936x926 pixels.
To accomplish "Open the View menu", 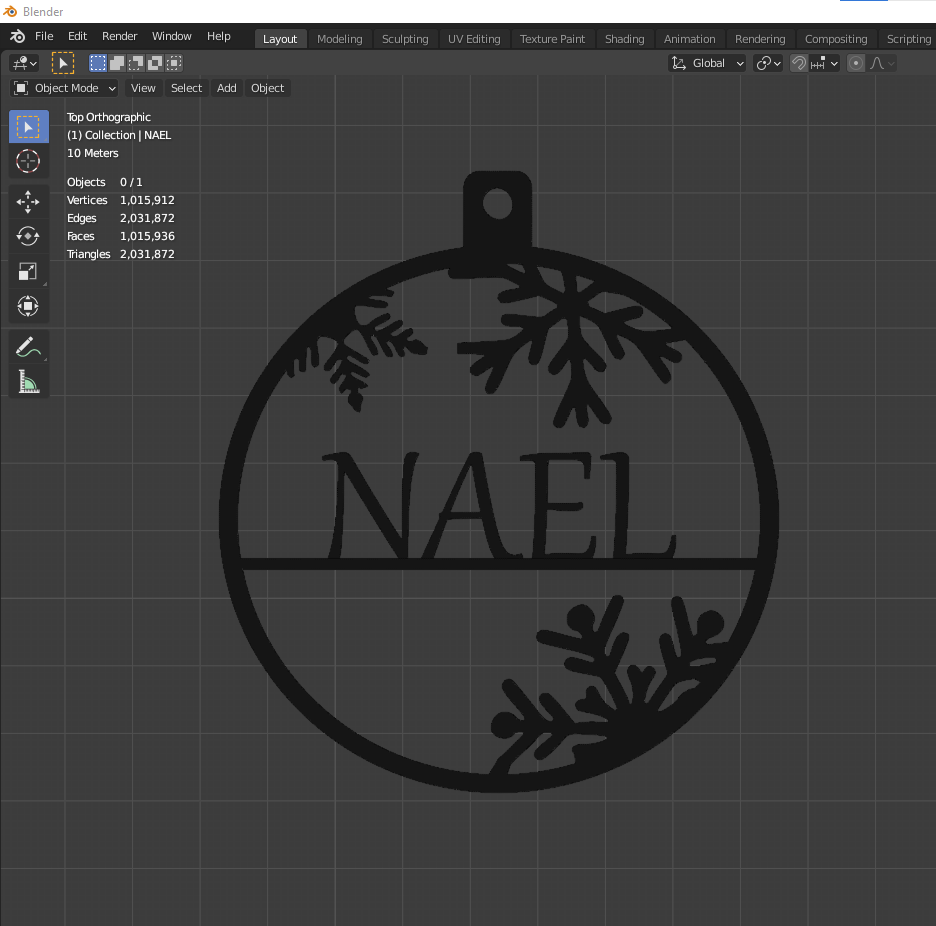I will coord(143,88).
